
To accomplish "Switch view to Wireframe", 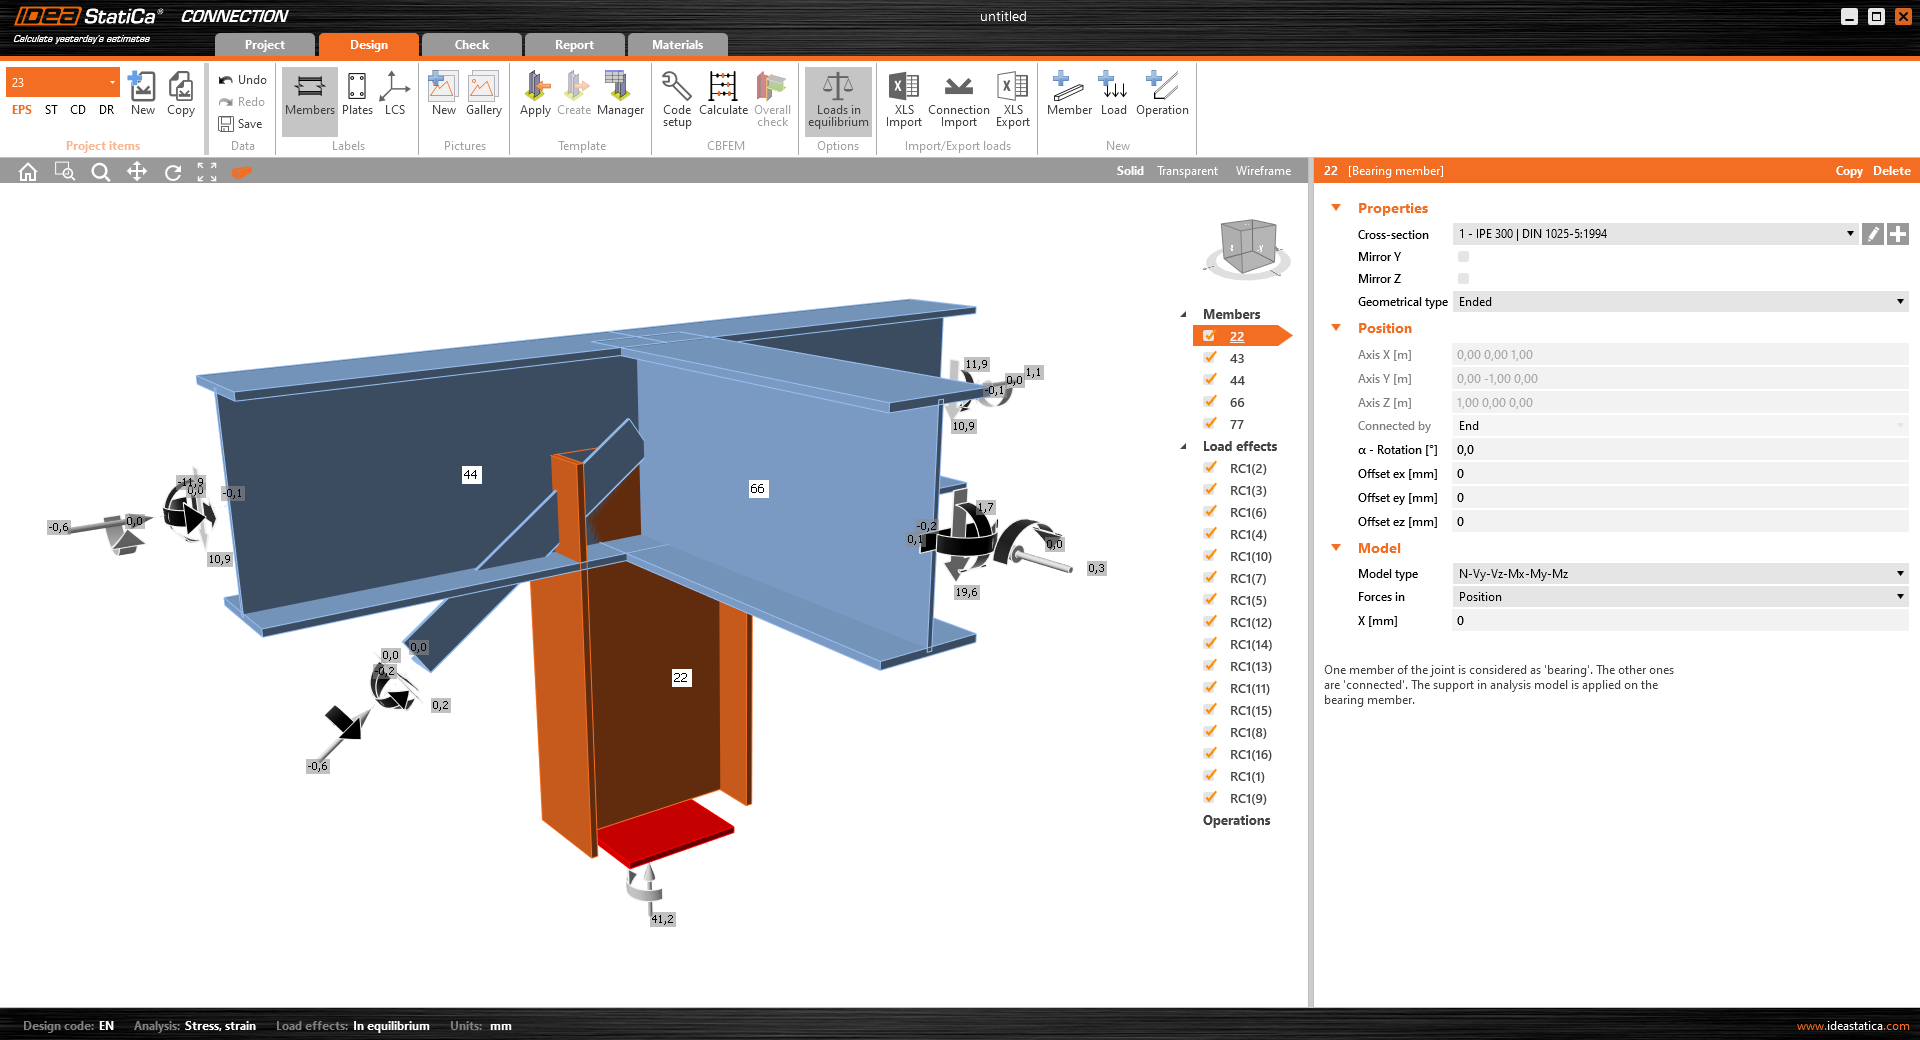I will click(1263, 171).
